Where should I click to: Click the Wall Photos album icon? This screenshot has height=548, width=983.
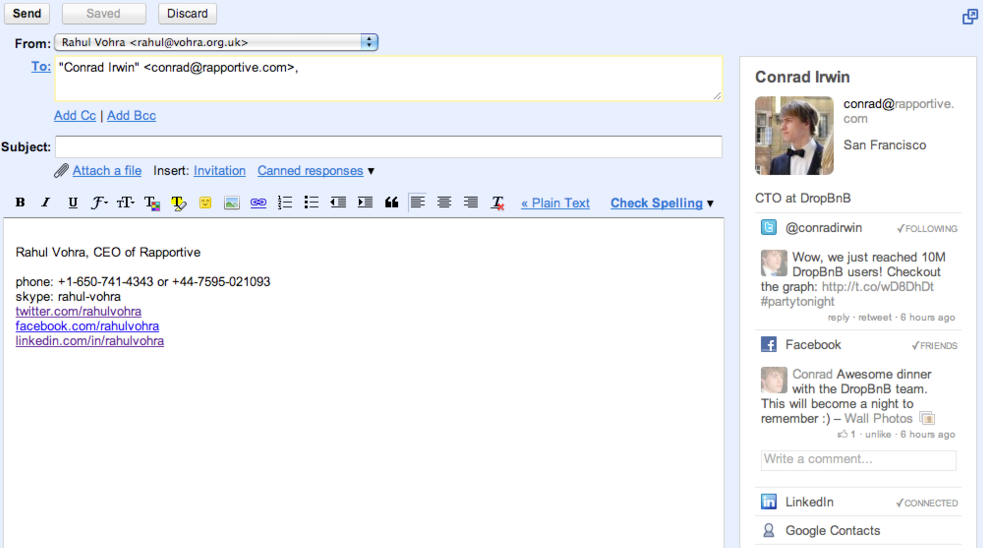pos(927,418)
